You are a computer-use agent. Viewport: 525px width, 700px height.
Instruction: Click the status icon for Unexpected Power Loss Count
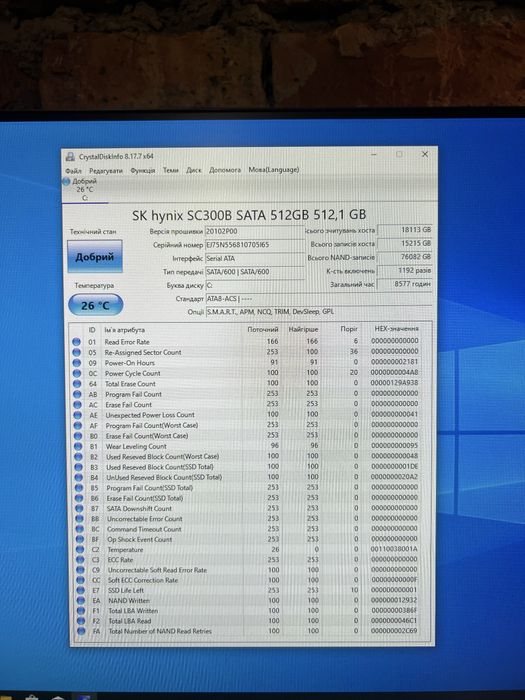coord(78,415)
